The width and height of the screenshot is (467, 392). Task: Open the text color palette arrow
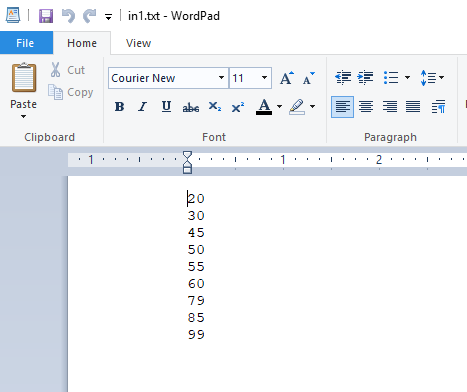tap(279, 107)
